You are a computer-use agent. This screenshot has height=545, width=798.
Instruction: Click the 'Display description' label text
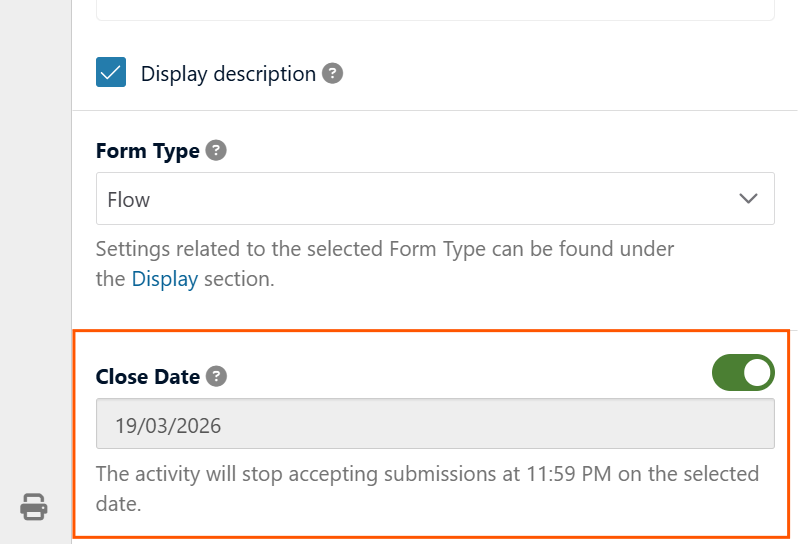point(228,74)
